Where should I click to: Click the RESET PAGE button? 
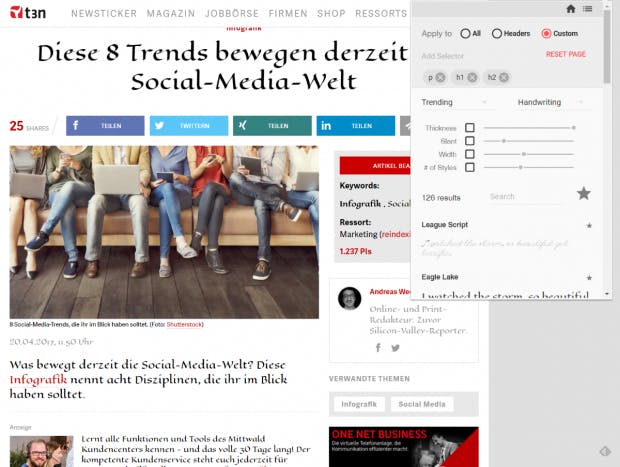566,54
